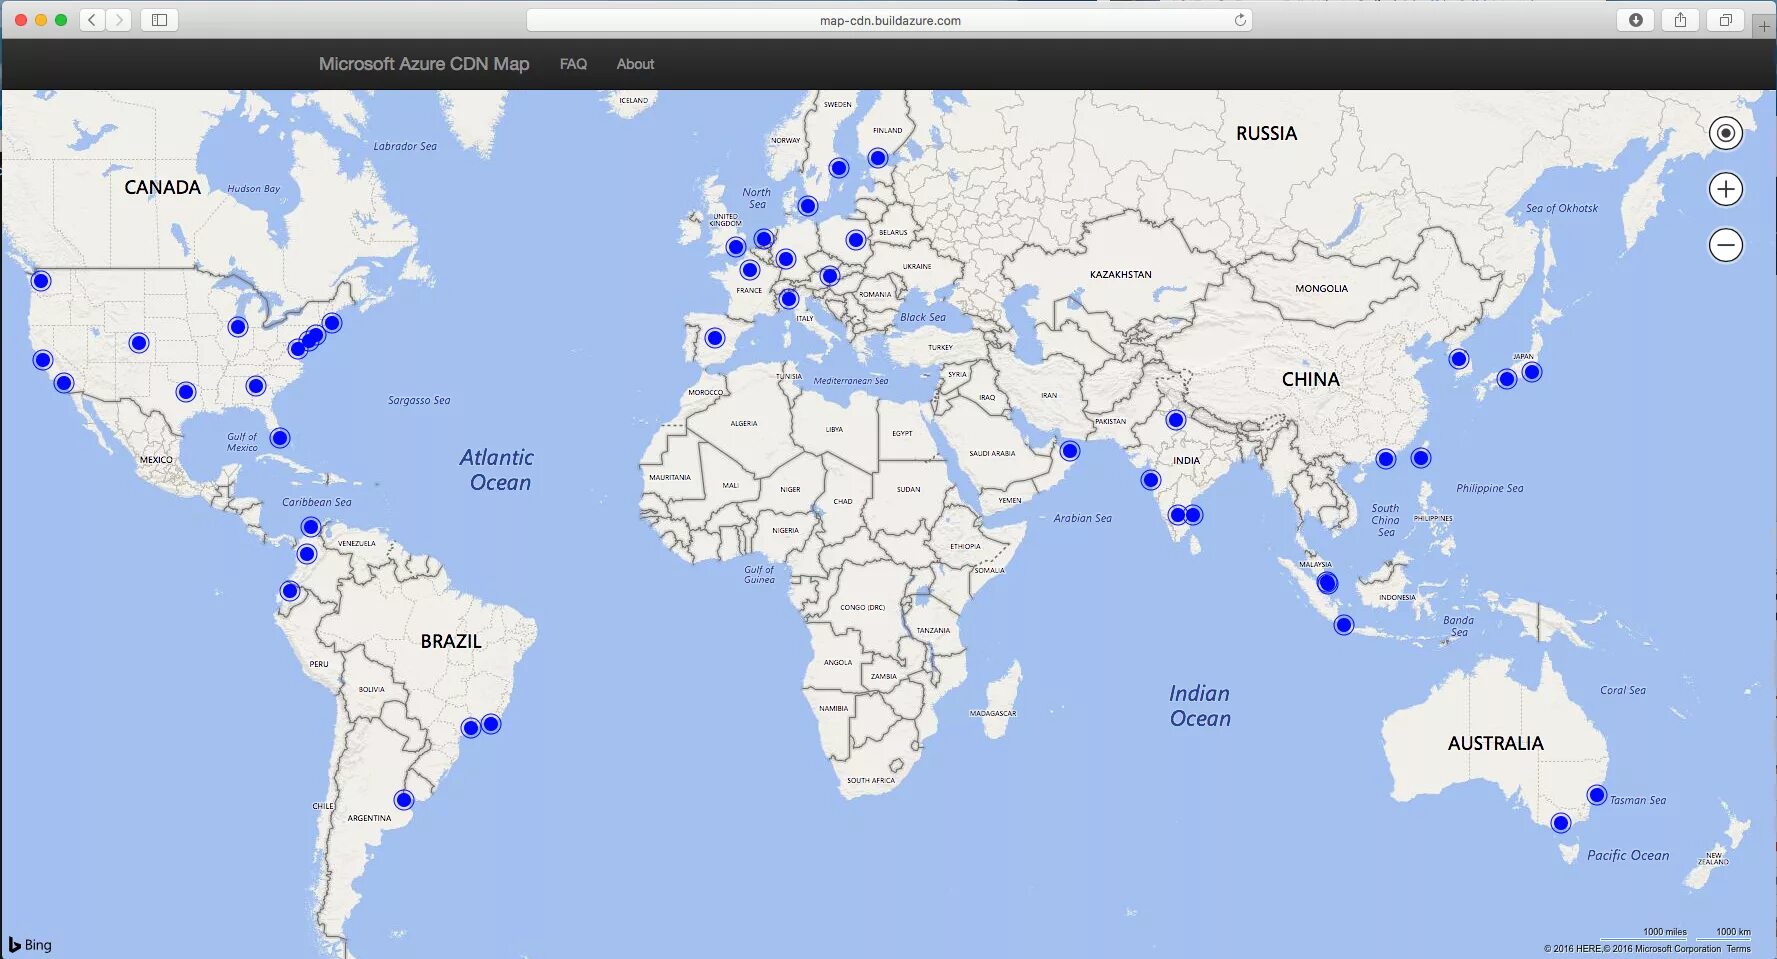The image size is (1777, 959).
Task: Center the map with the locate button
Action: tap(1726, 133)
